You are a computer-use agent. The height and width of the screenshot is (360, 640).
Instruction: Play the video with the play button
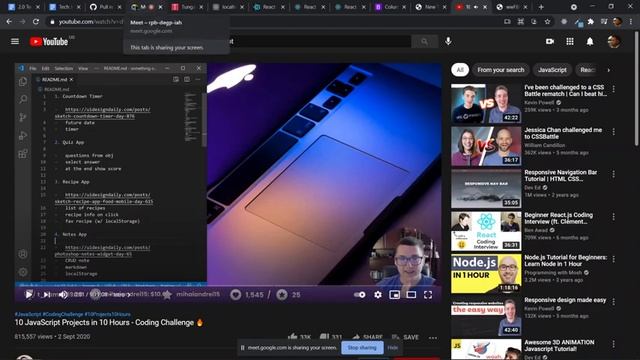point(29,294)
